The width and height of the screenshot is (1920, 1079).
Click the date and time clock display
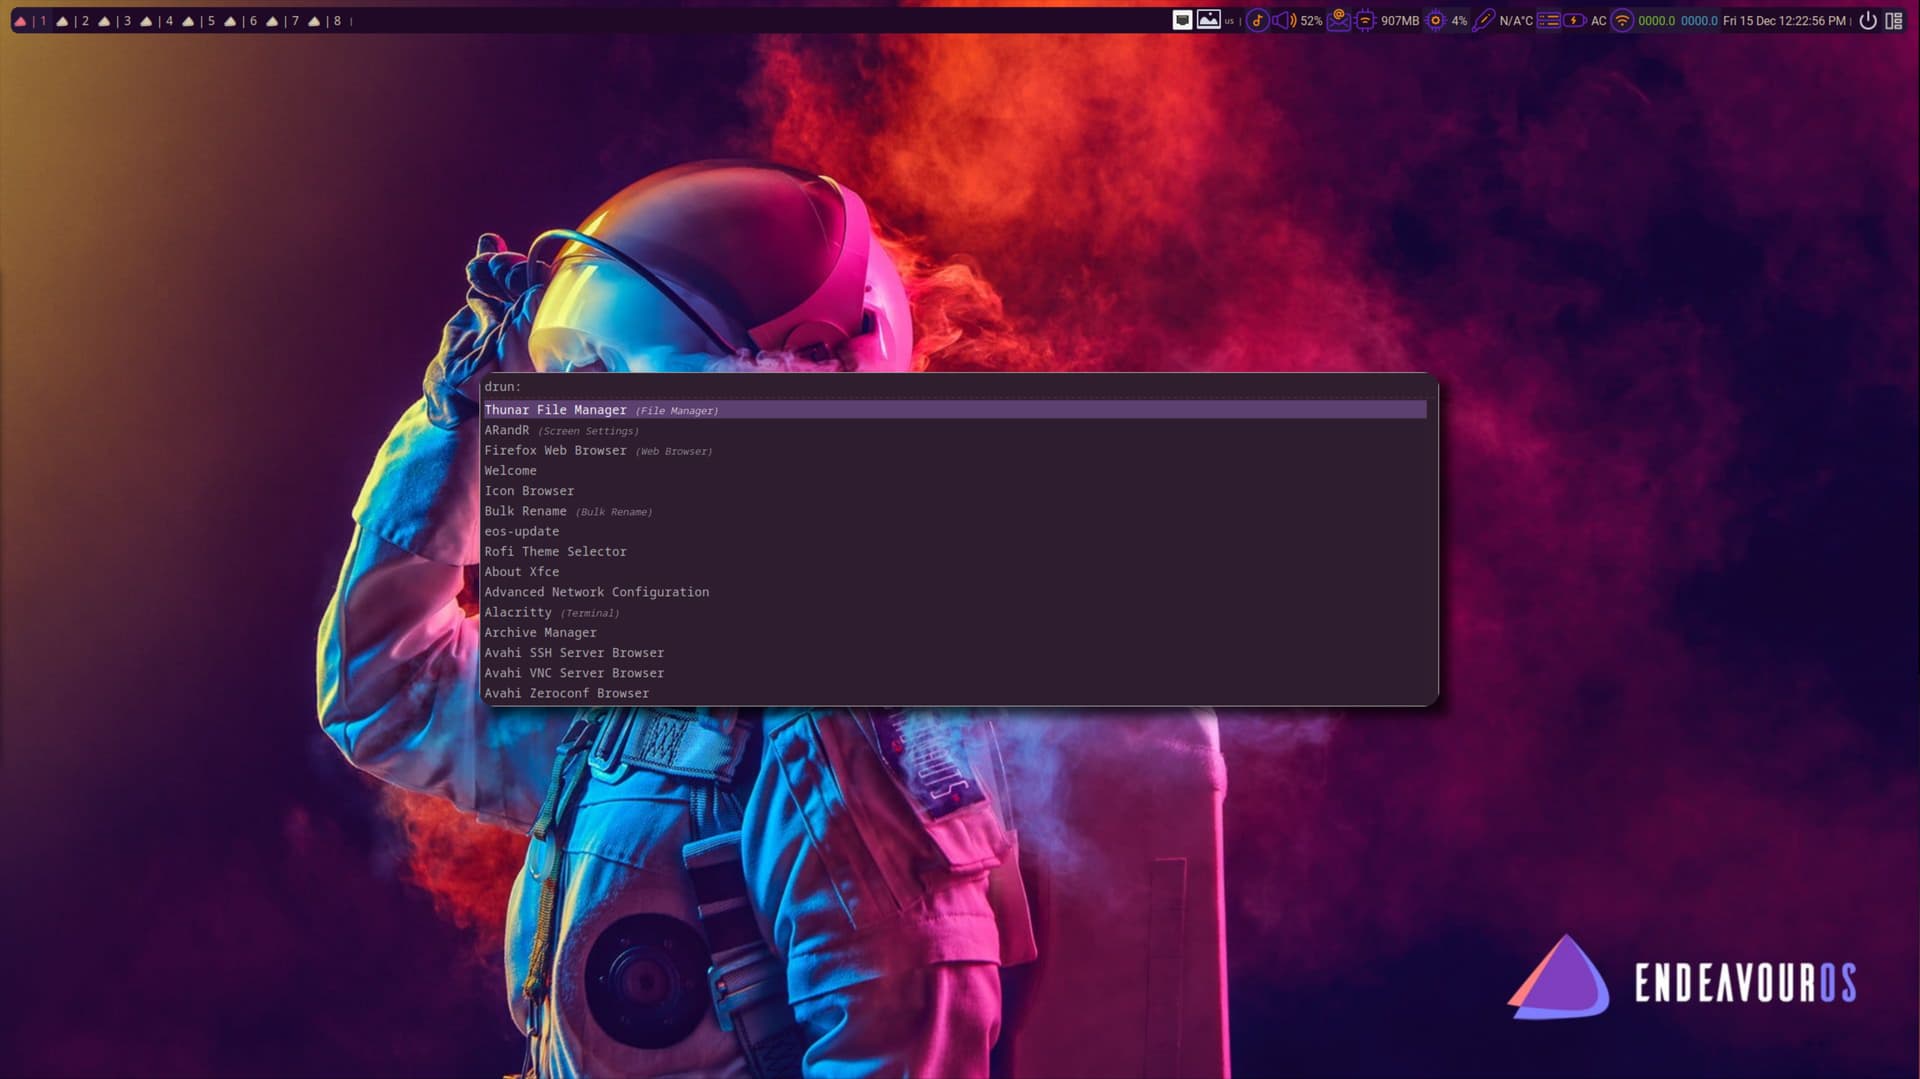1784,20
